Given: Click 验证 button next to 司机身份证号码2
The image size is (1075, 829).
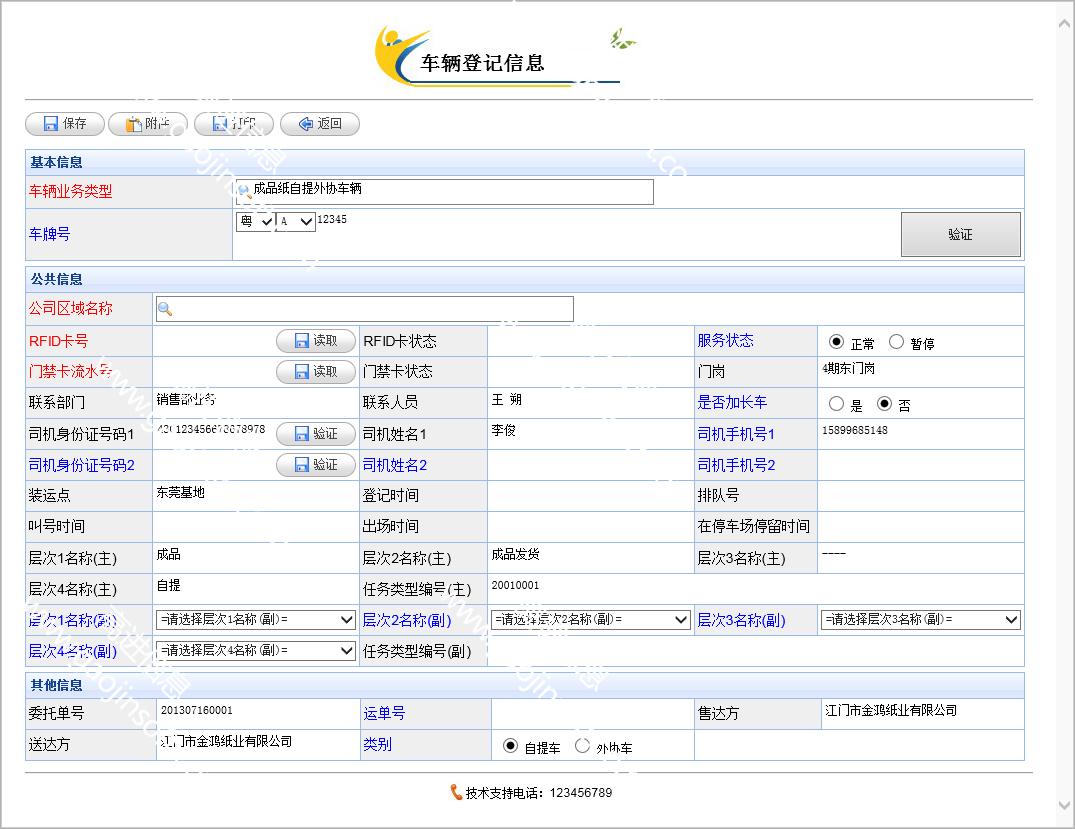Looking at the screenshot, I should coord(315,465).
